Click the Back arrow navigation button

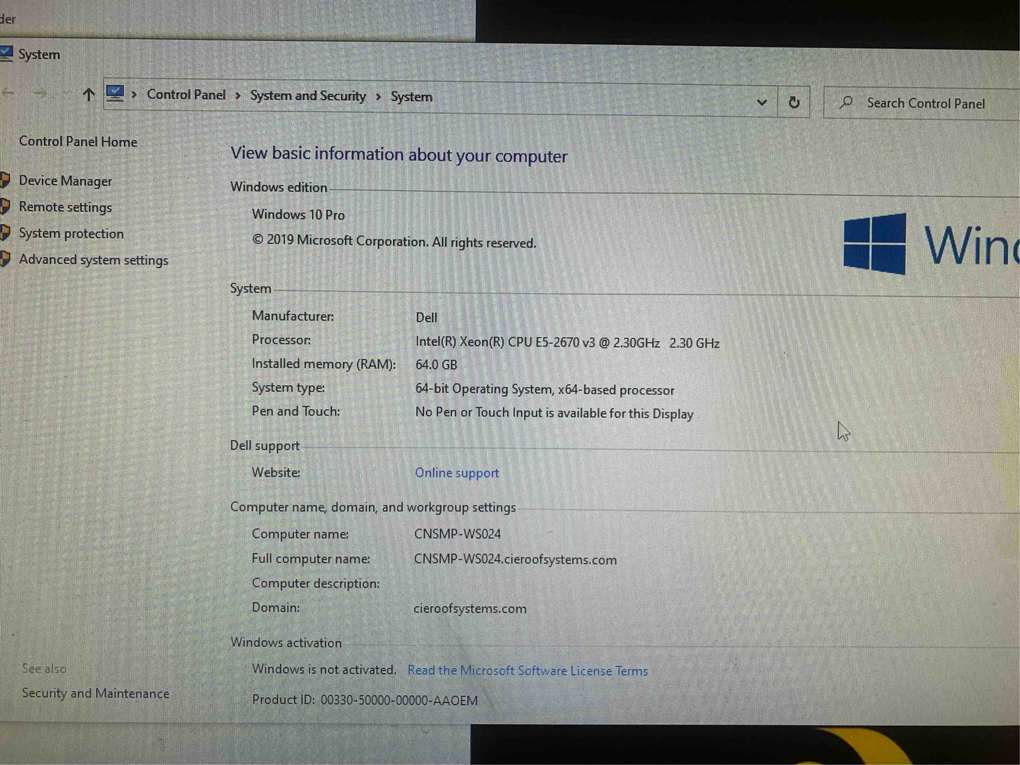coord(8,93)
